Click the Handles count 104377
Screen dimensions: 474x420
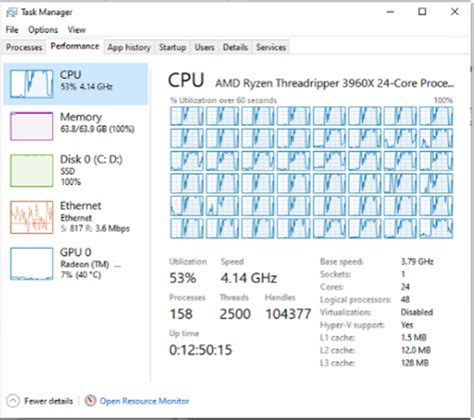tap(288, 314)
